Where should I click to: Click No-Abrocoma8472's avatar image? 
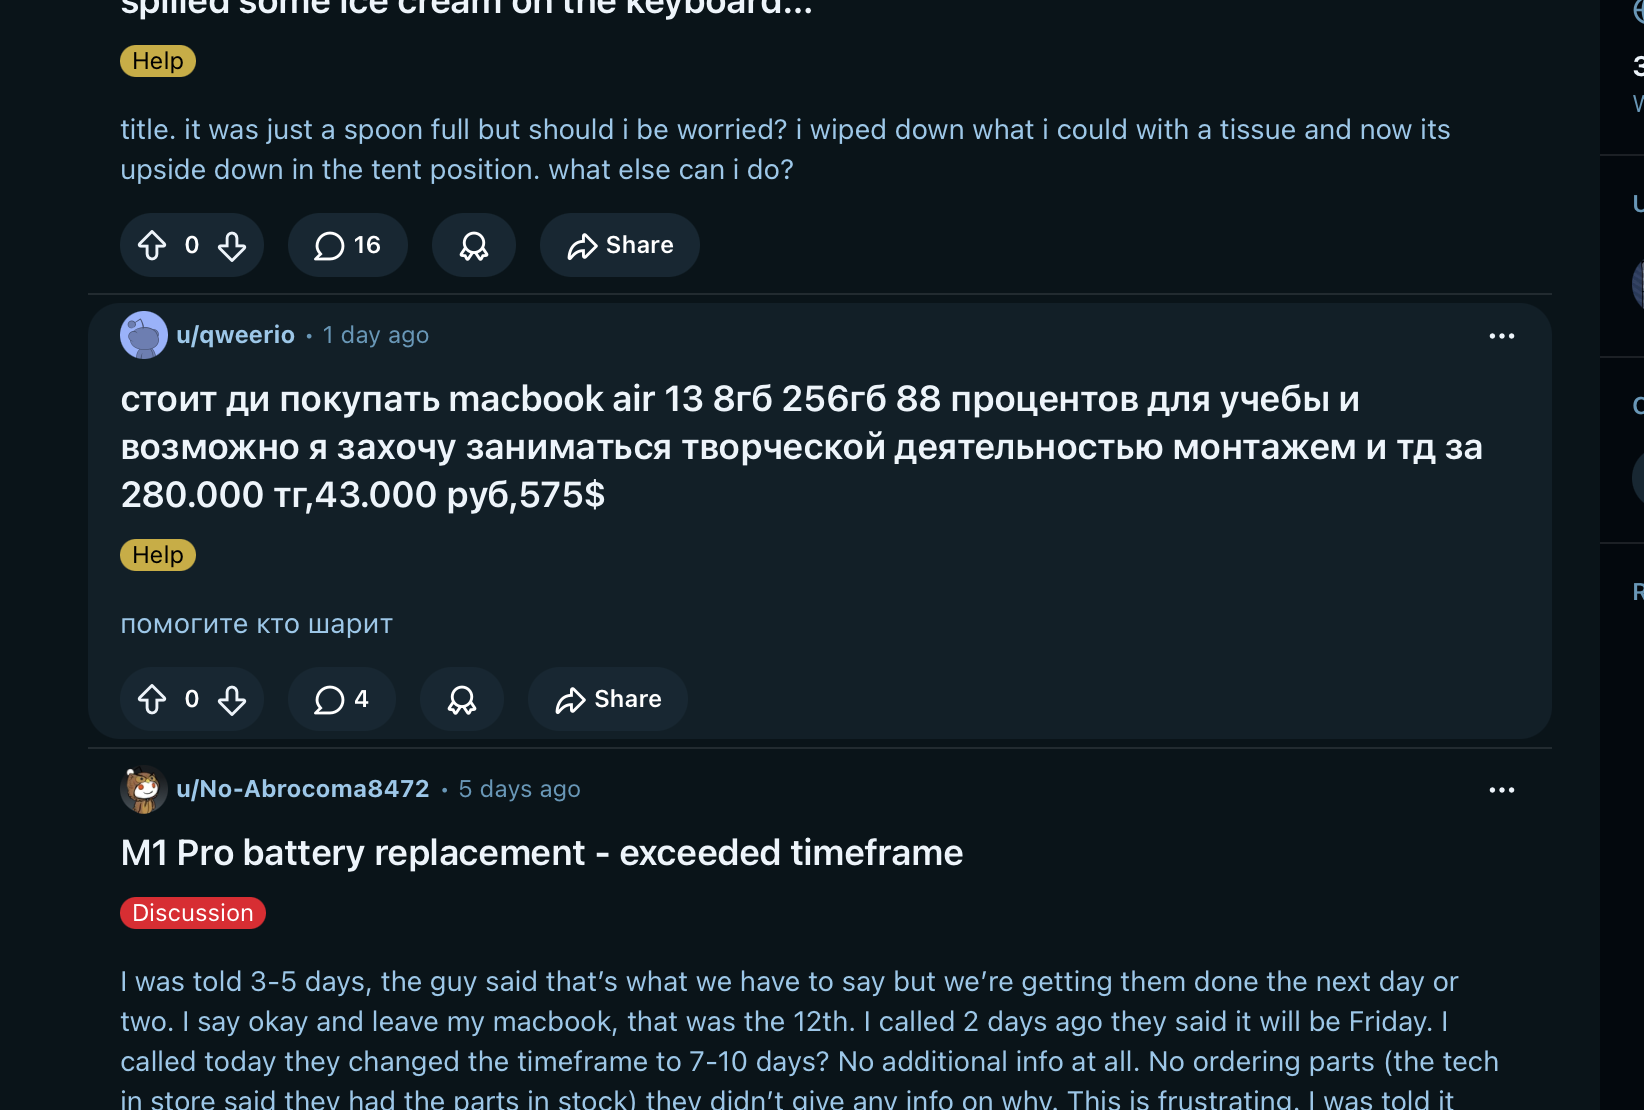click(144, 789)
